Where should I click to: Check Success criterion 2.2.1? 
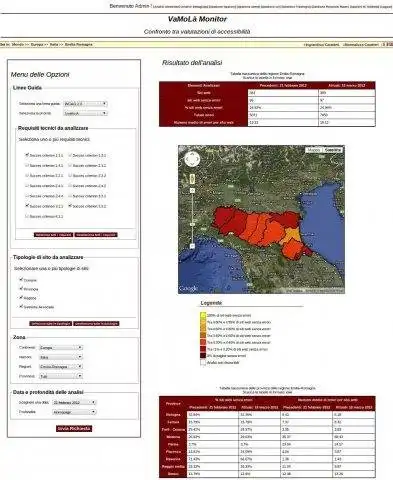tap(27, 175)
